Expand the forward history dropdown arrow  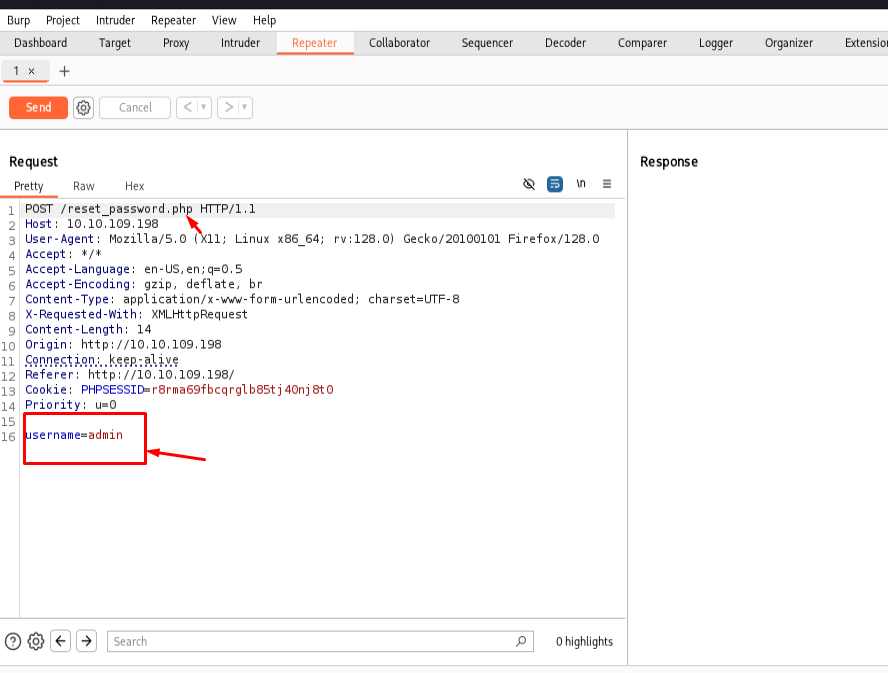tap(245, 107)
